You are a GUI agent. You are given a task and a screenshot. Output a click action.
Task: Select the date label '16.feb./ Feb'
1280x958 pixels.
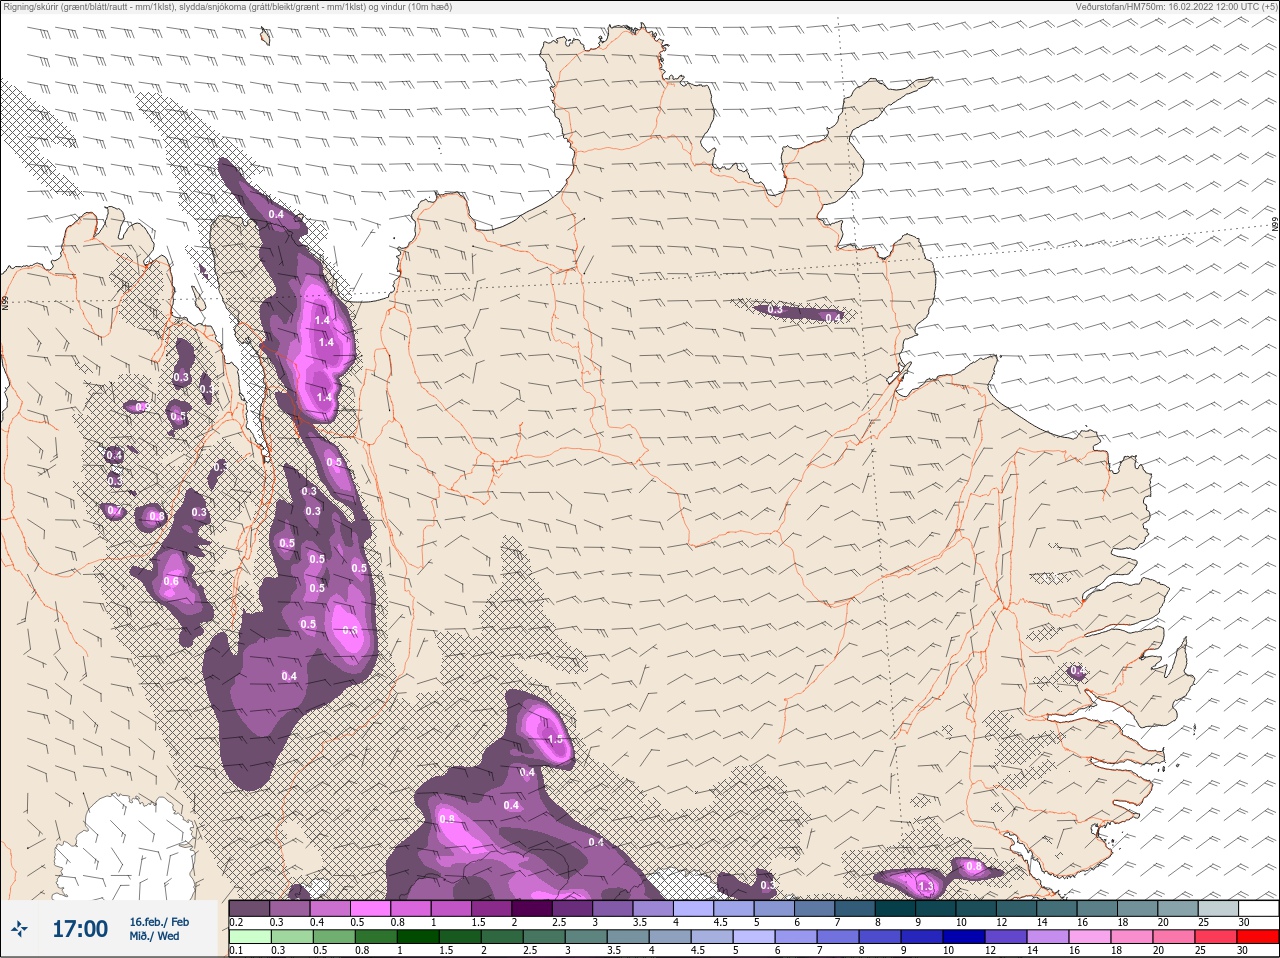159,922
